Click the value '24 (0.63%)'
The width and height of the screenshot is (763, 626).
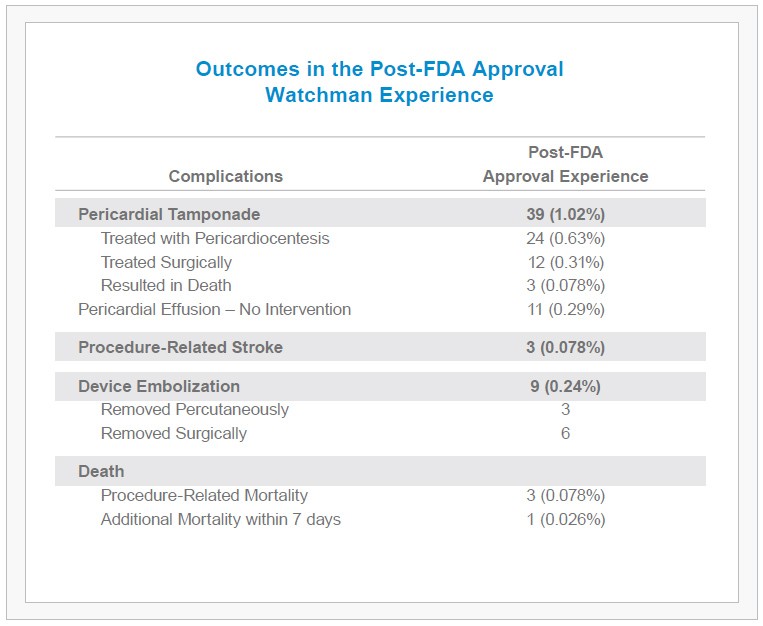pyautogui.click(x=565, y=238)
